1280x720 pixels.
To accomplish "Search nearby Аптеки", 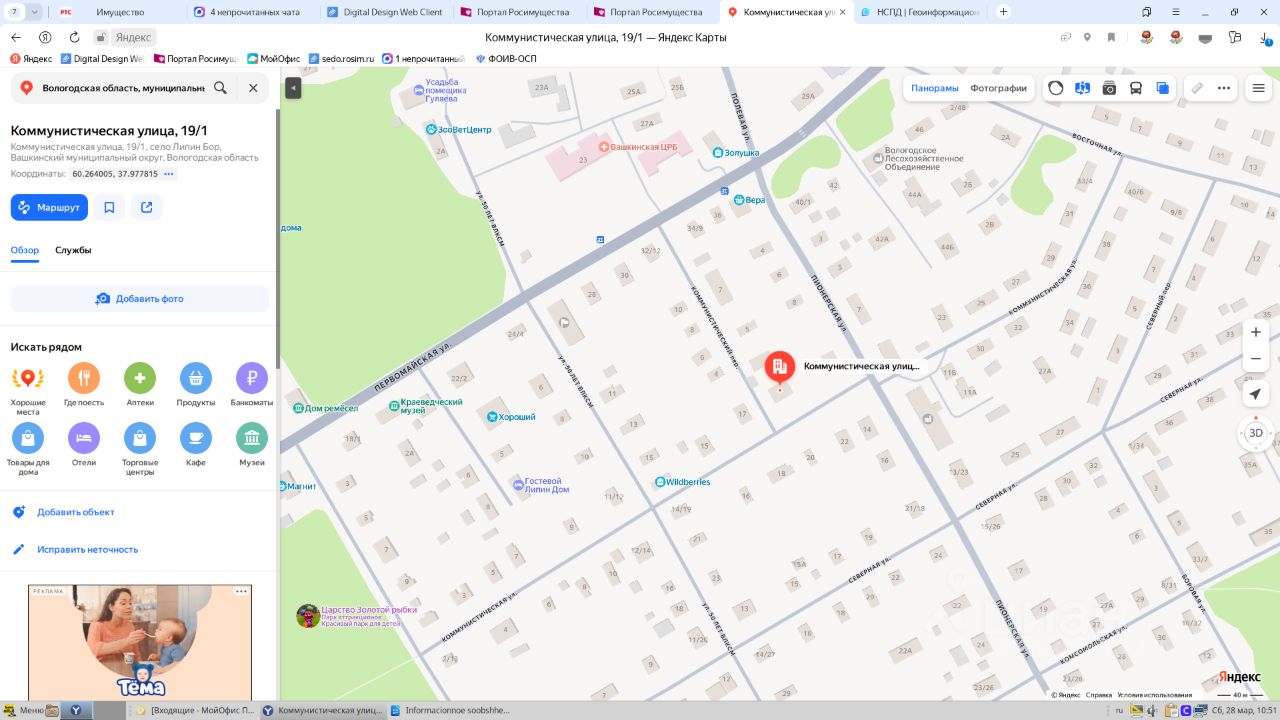I will [140, 384].
